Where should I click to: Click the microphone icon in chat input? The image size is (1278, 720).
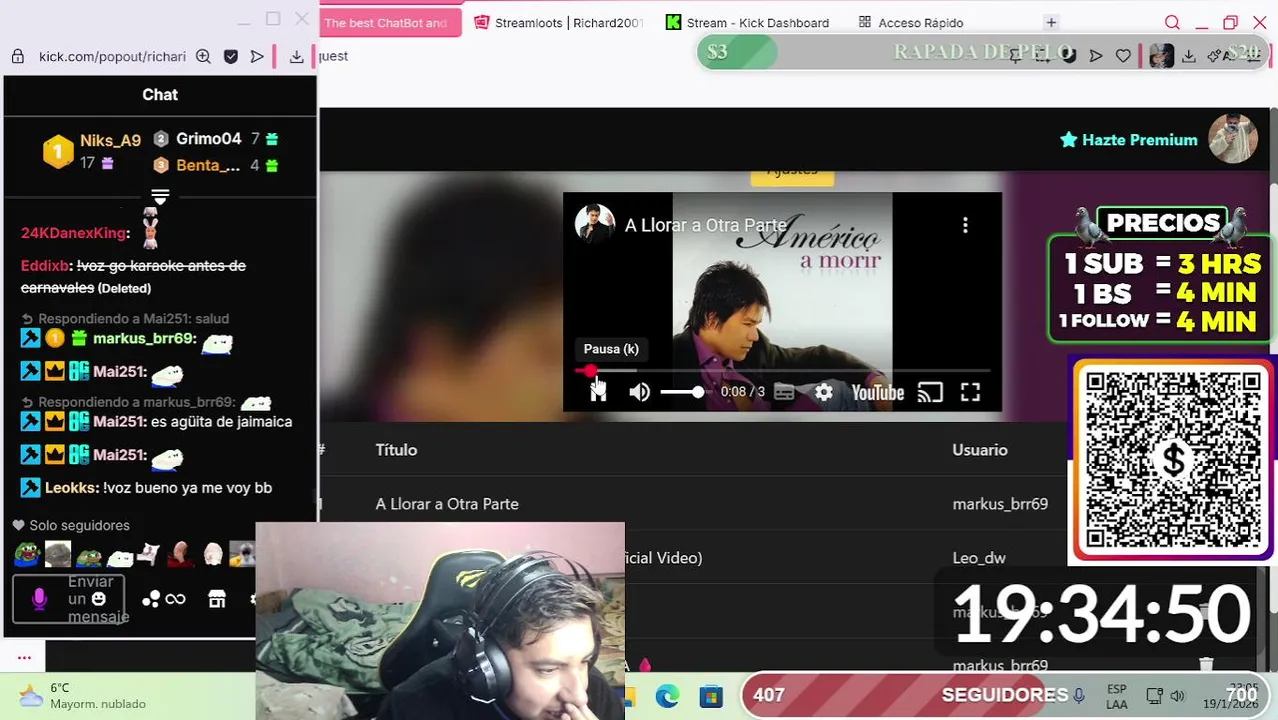pyautogui.click(x=39, y=599)
